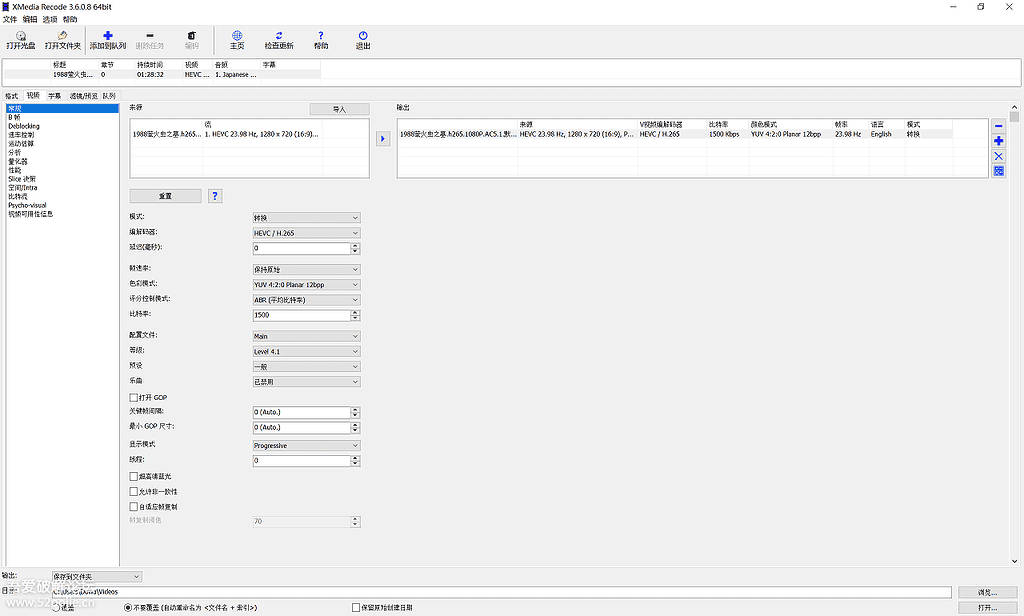Screen dimensions: 1024x616
Task: Open the 模式 dropdown showing 转换
Action: point(306,218)
